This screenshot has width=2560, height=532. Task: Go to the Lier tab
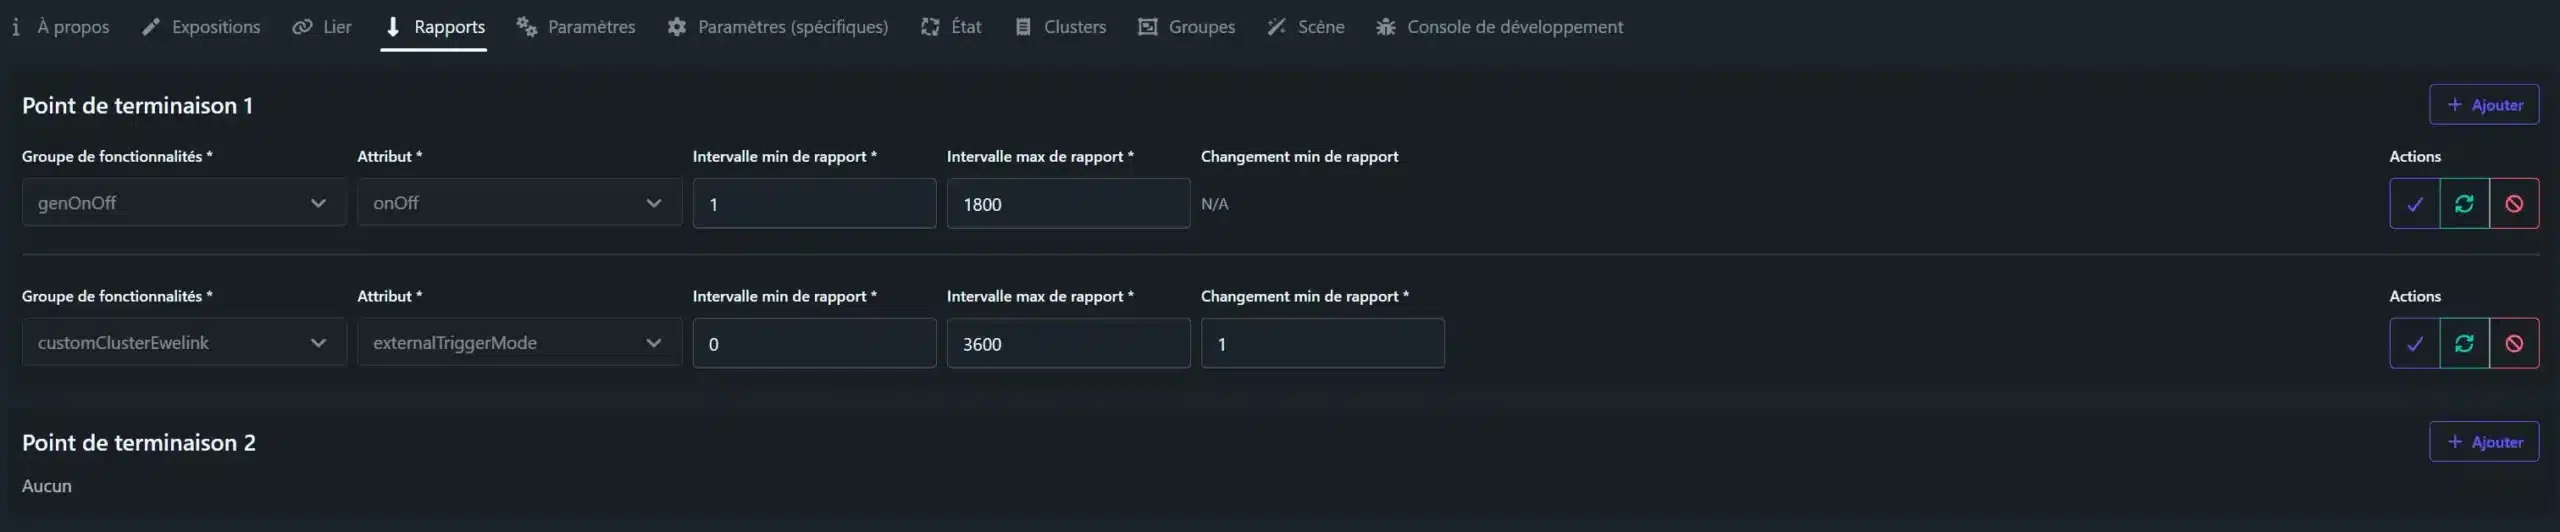tap(322, 27)
